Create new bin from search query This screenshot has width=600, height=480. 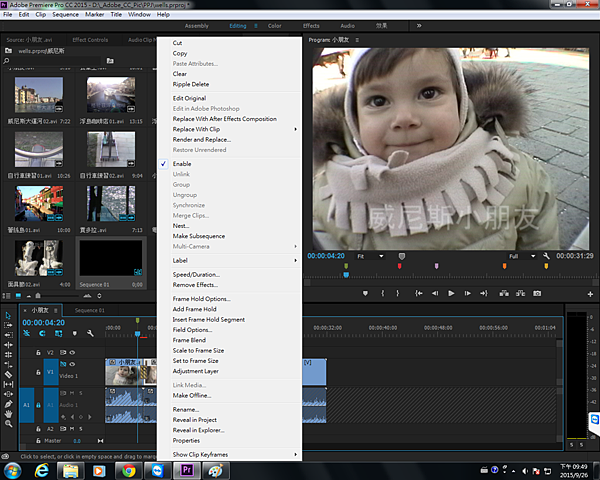pos(110,61)
